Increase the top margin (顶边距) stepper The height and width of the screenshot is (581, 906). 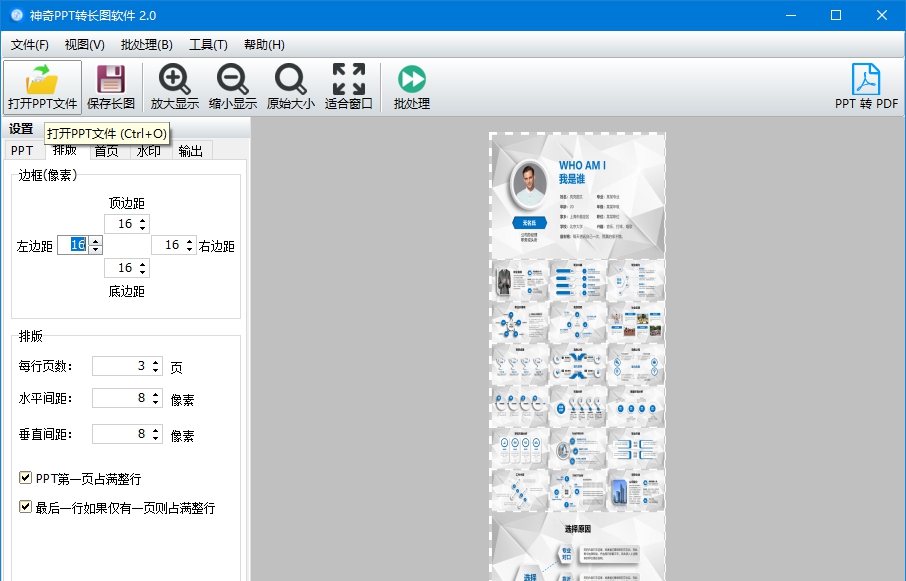pyautogui.click(x=142, y=220)
